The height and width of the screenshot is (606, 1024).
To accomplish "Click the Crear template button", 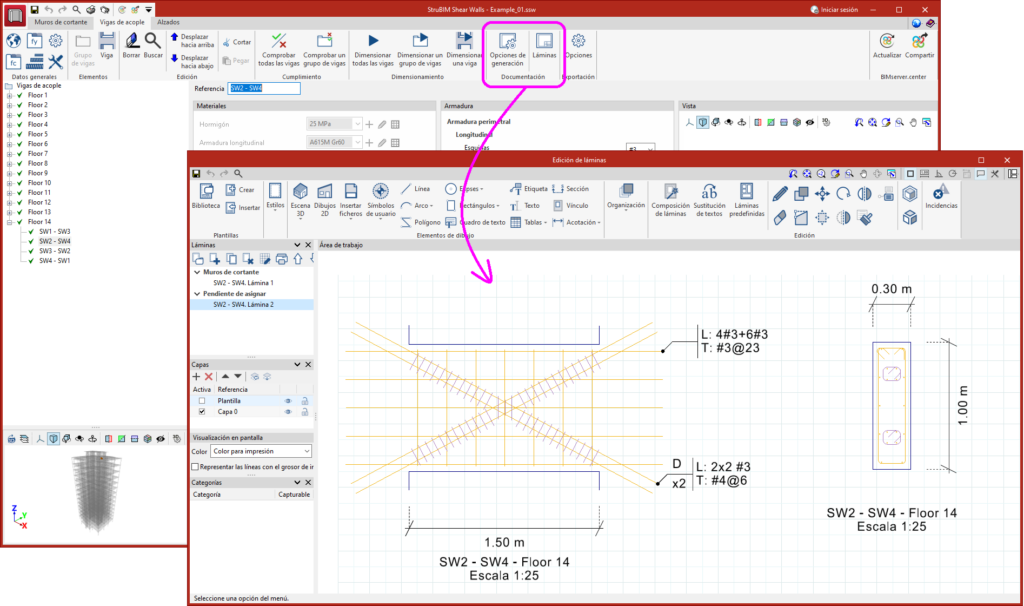I will [x=239, y=189].
